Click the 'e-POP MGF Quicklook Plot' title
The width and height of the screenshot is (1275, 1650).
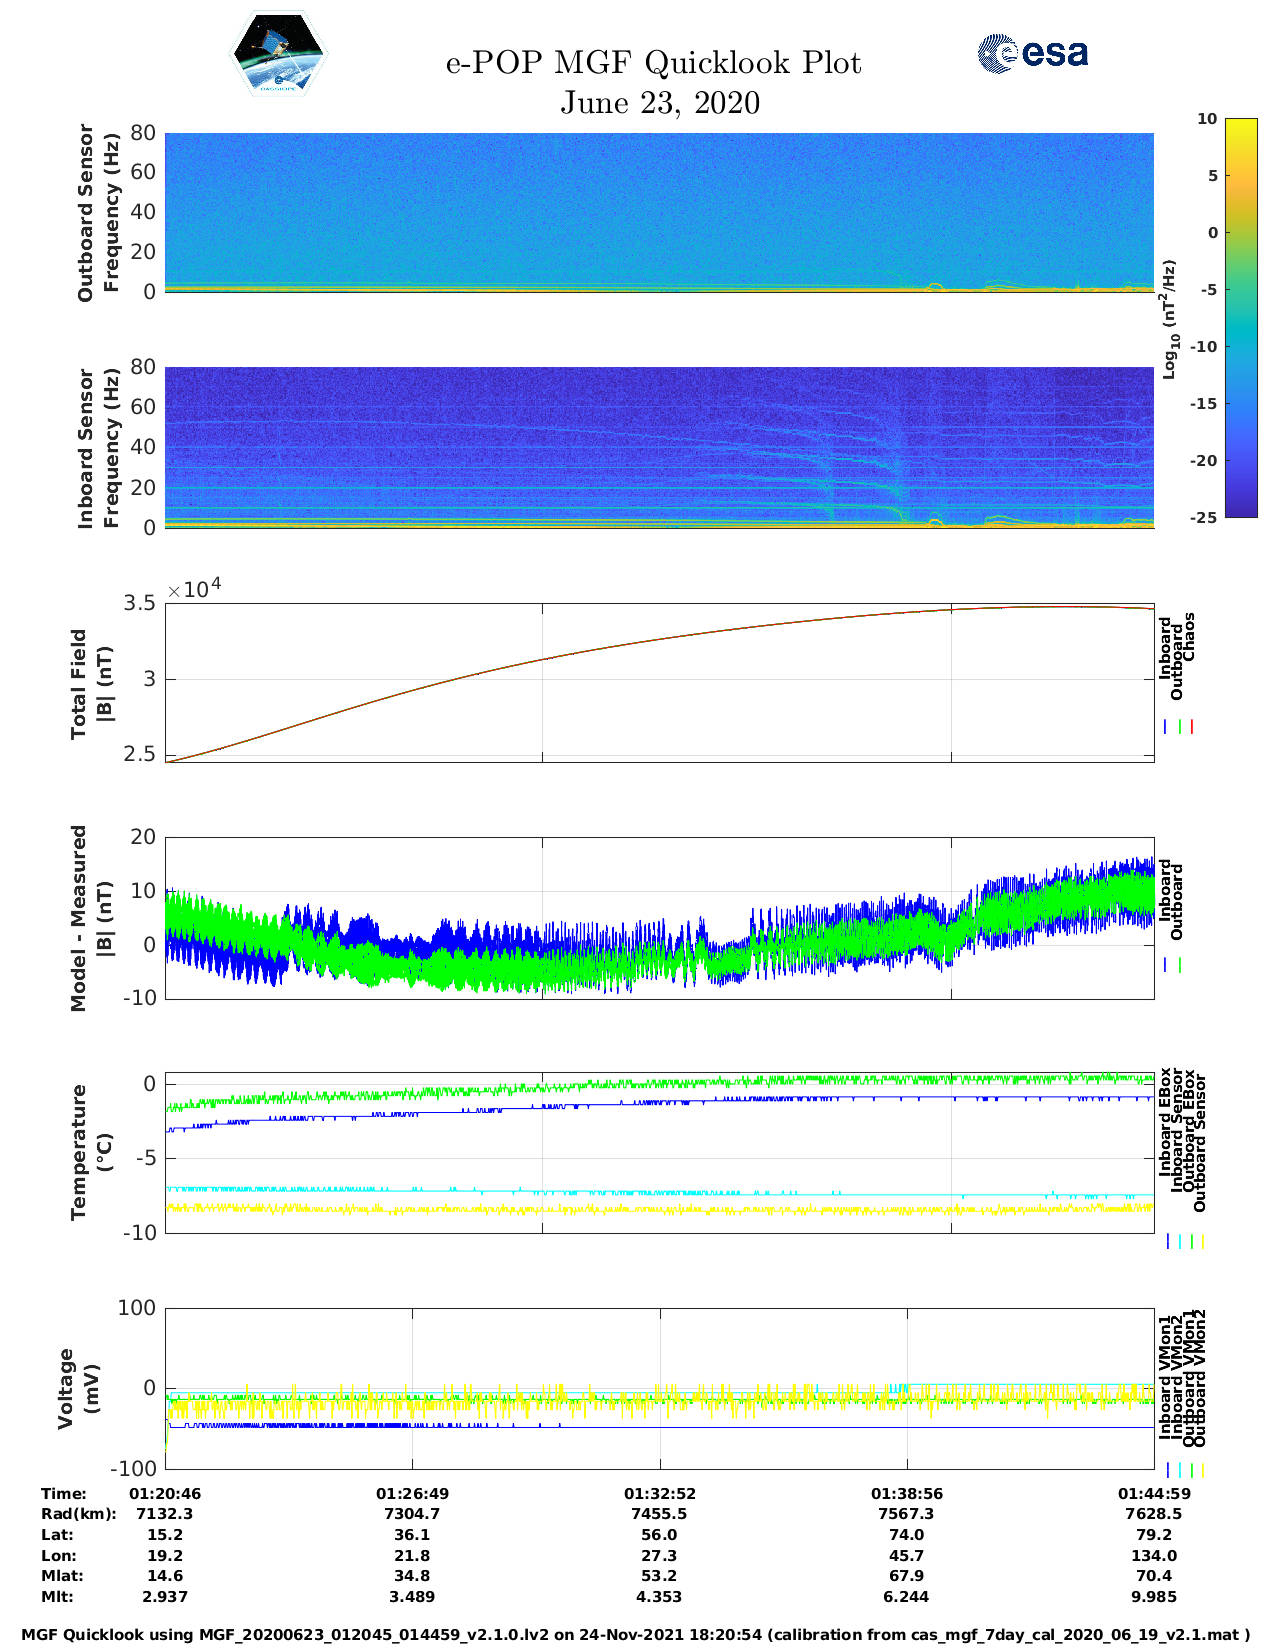point(653,63)
